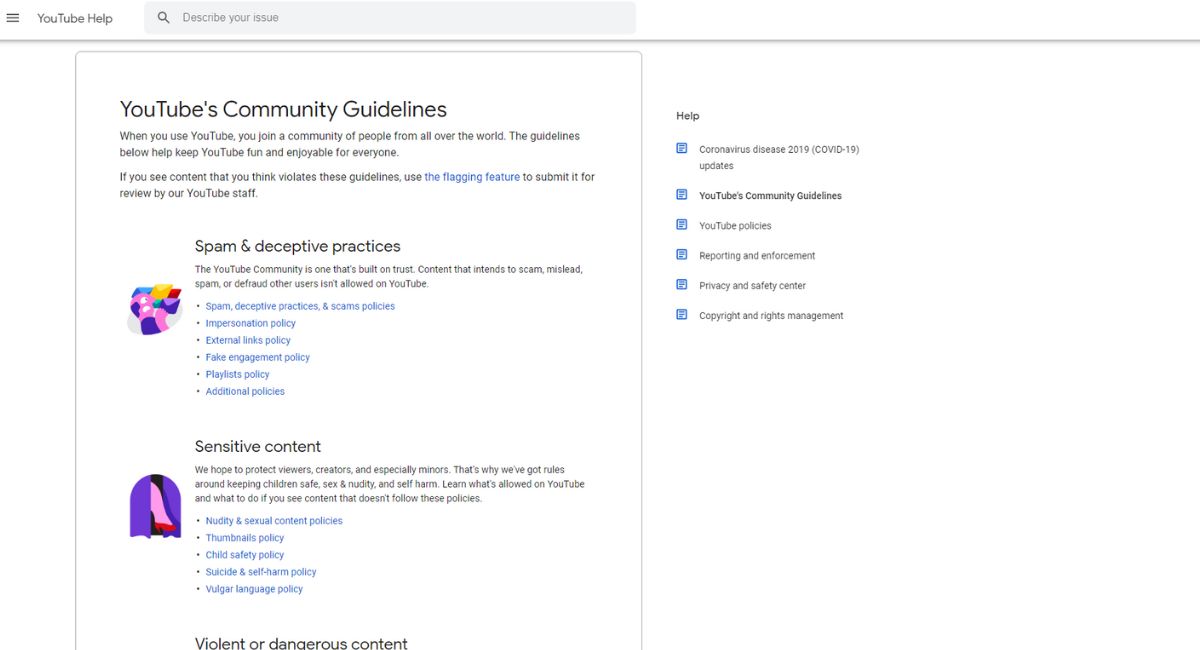
Task: Click the Reporting and enforcement article icon
Action: point(682,255)
